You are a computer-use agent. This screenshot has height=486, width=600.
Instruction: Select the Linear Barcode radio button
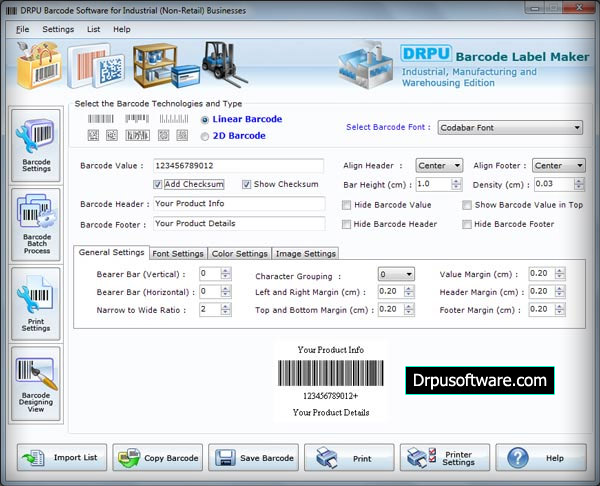click(205, 120)
